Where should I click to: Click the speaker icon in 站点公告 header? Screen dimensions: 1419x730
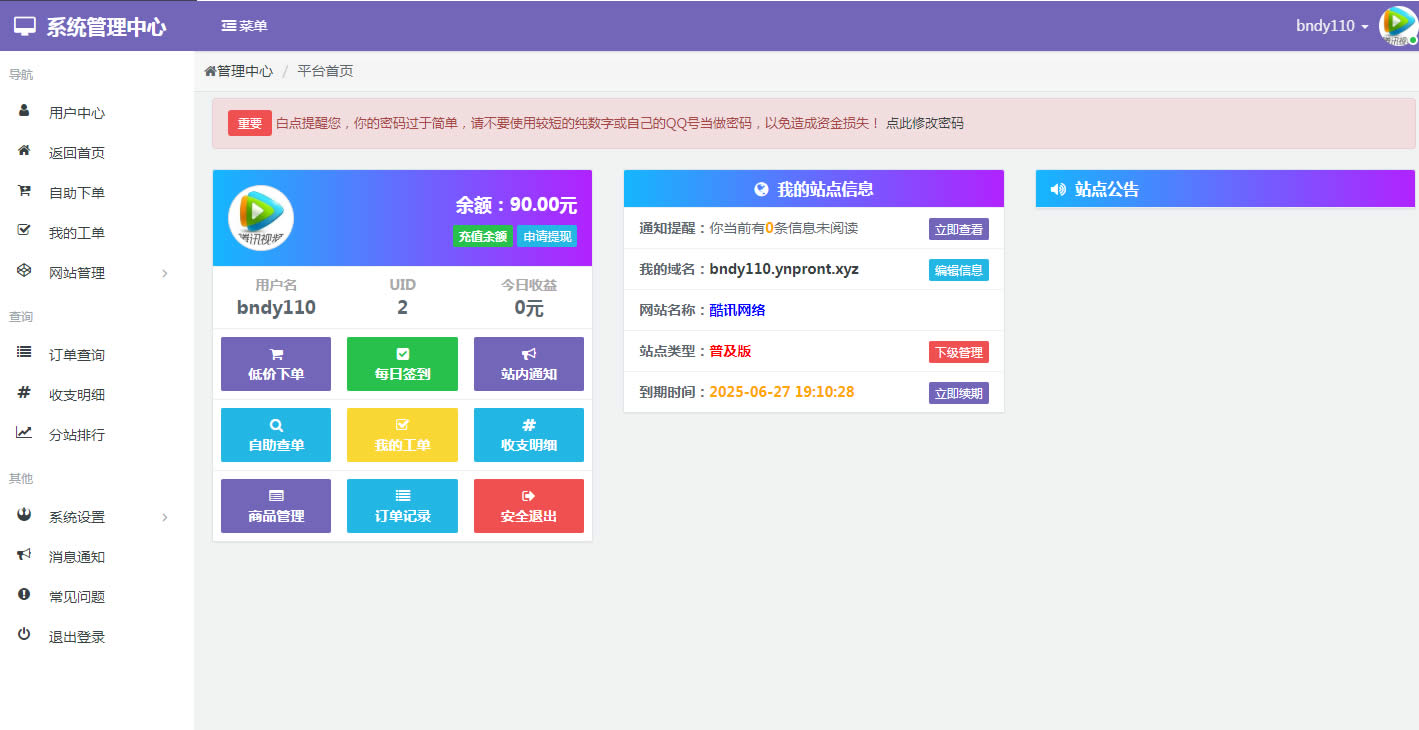1058,189
